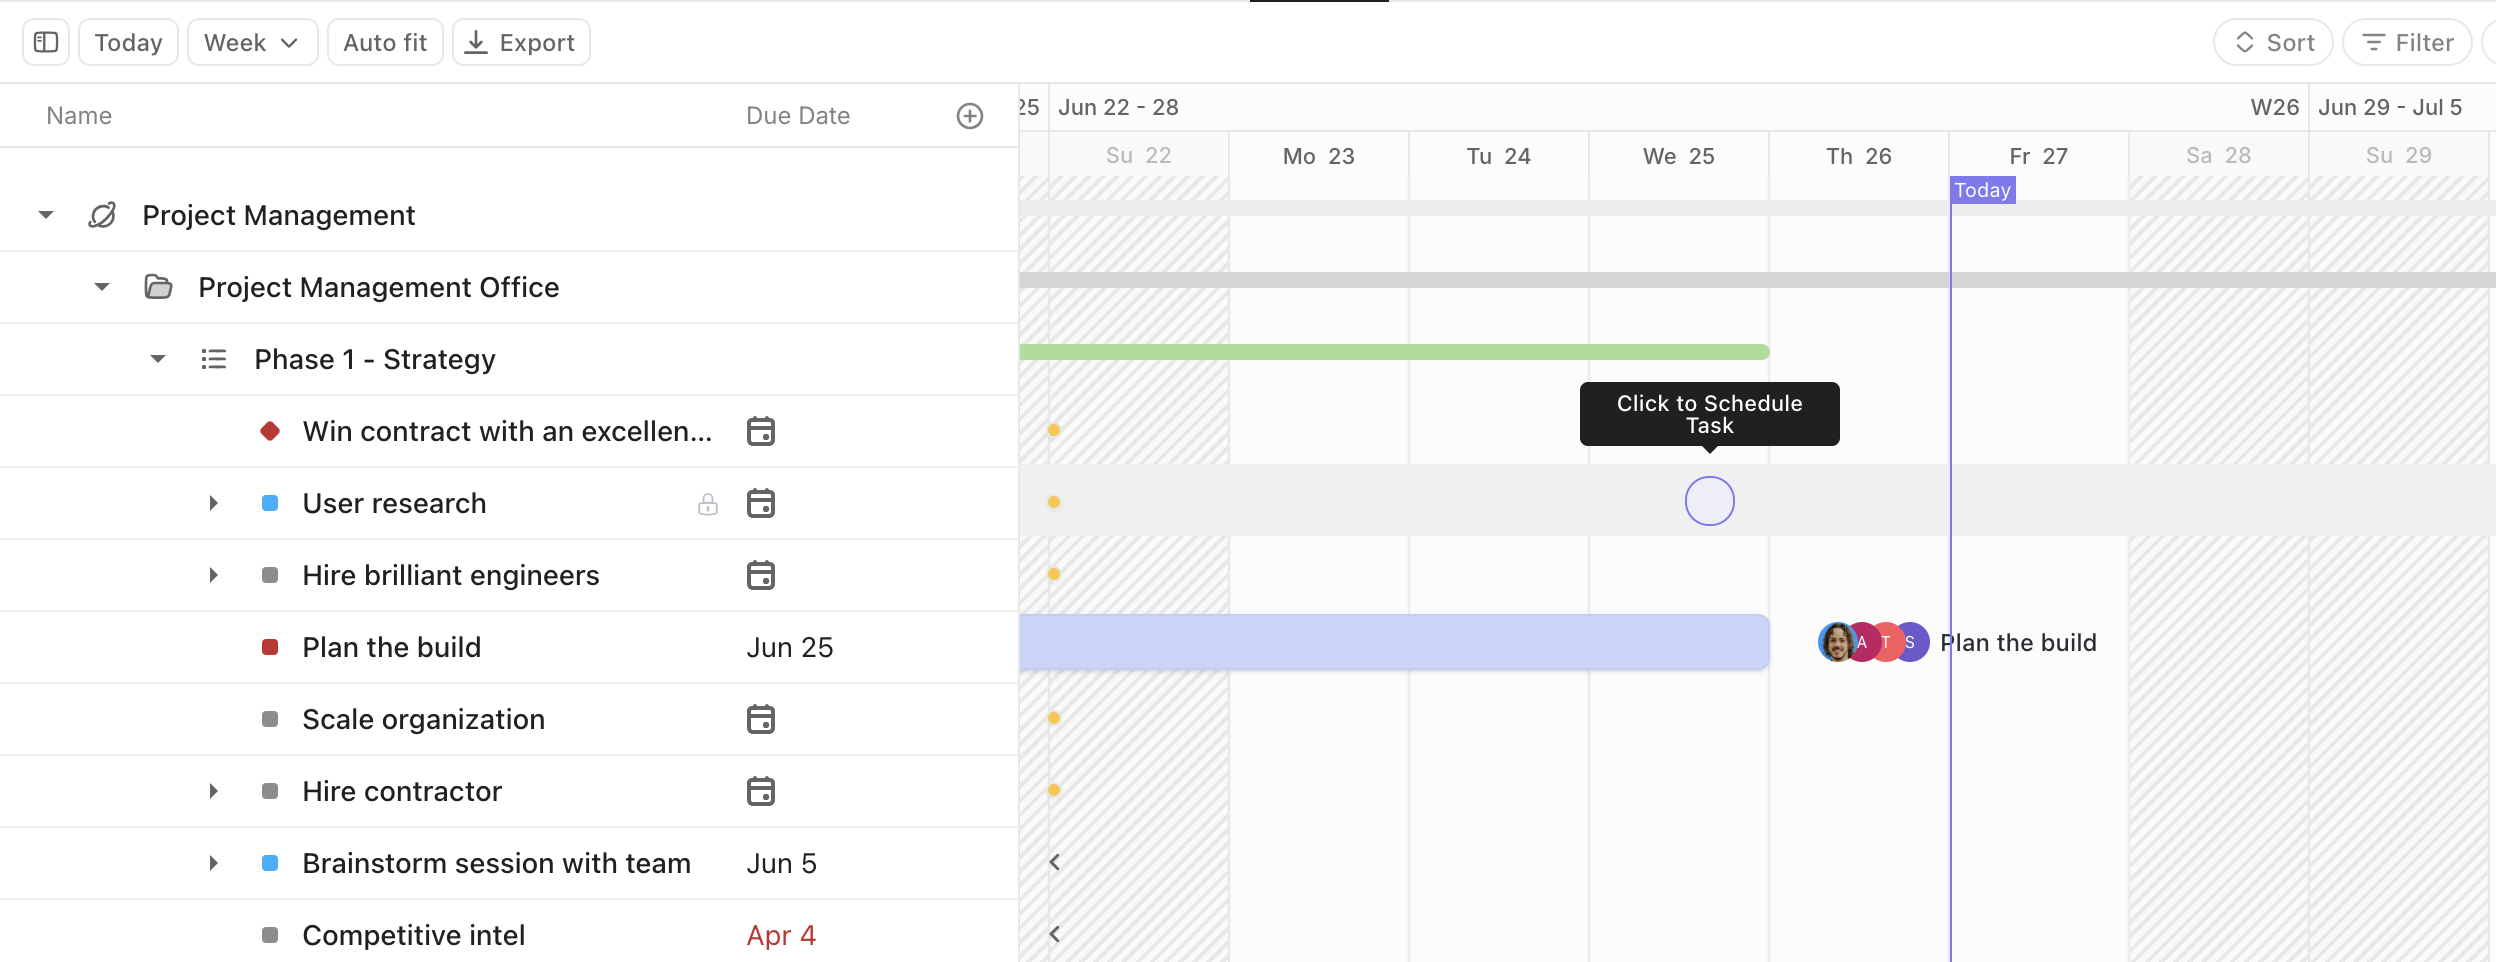This screenshot has width=2496, height=962.
Task: Click the lock icon on User research row
Action: [709, 503]
